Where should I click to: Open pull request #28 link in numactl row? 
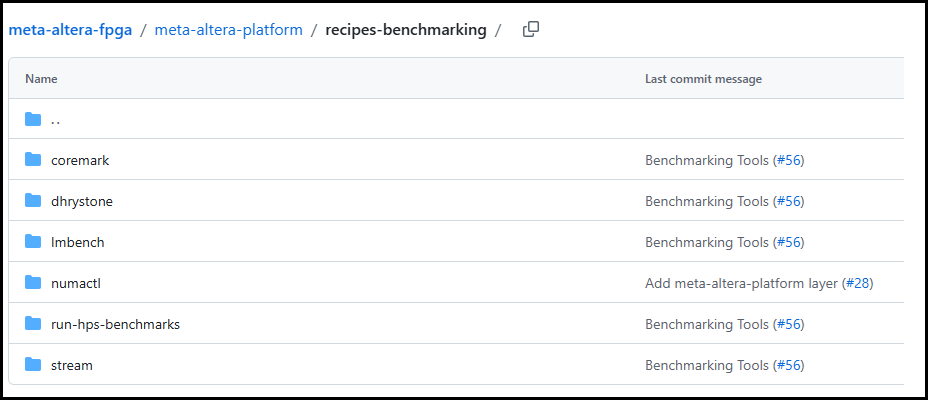pos(858,283)
